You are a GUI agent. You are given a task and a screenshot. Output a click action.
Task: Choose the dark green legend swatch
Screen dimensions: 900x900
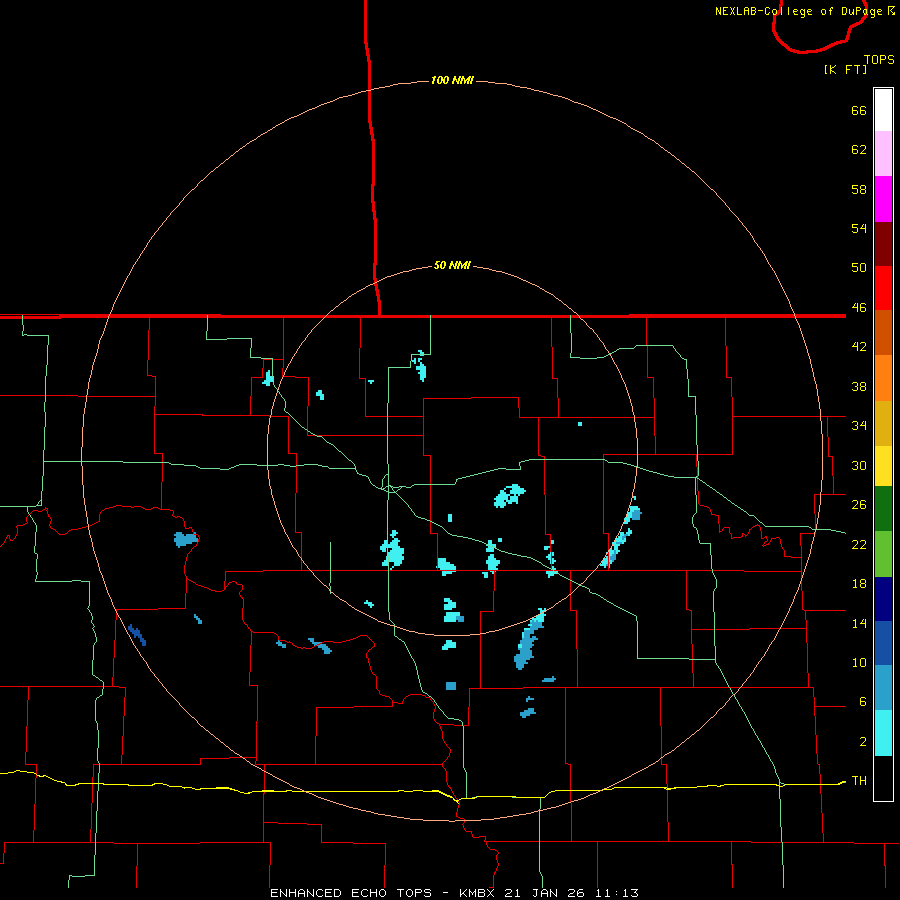[x=883, y=509]
